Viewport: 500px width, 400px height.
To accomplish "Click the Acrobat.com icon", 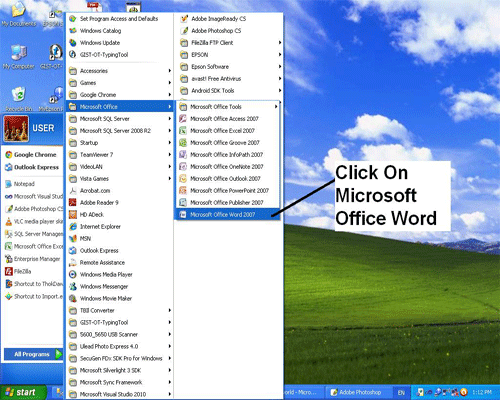I will [73, 191].
